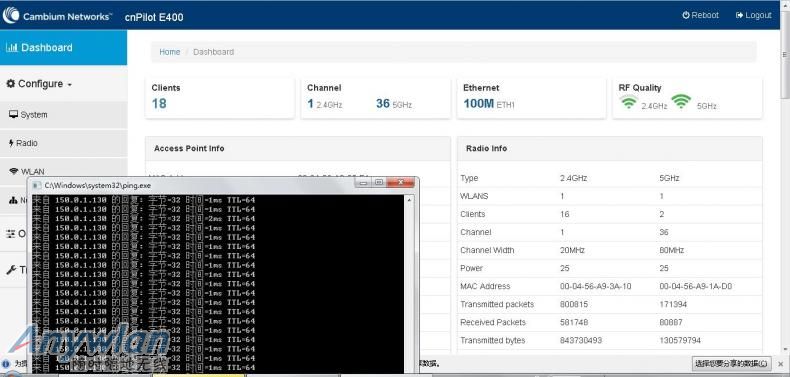Maximize the ping.exe window
Screen dimensions: 790x377
[x=379, y=182]
